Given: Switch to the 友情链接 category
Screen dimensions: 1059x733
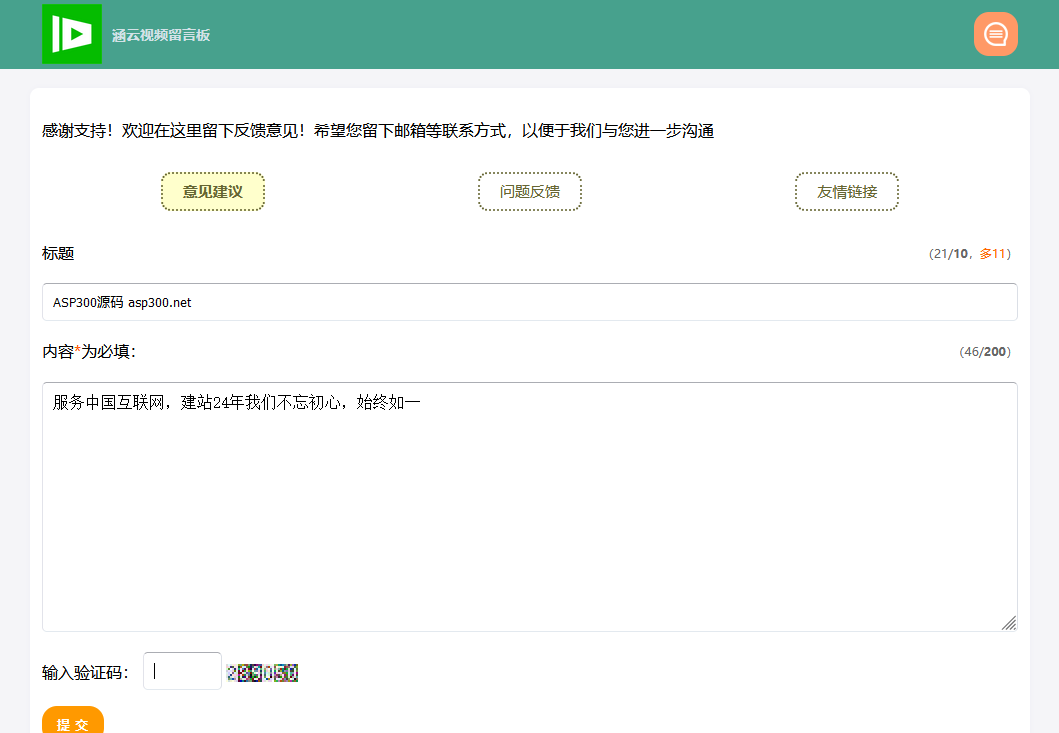Looking at the screenshot, I should [x=847, y=192].
